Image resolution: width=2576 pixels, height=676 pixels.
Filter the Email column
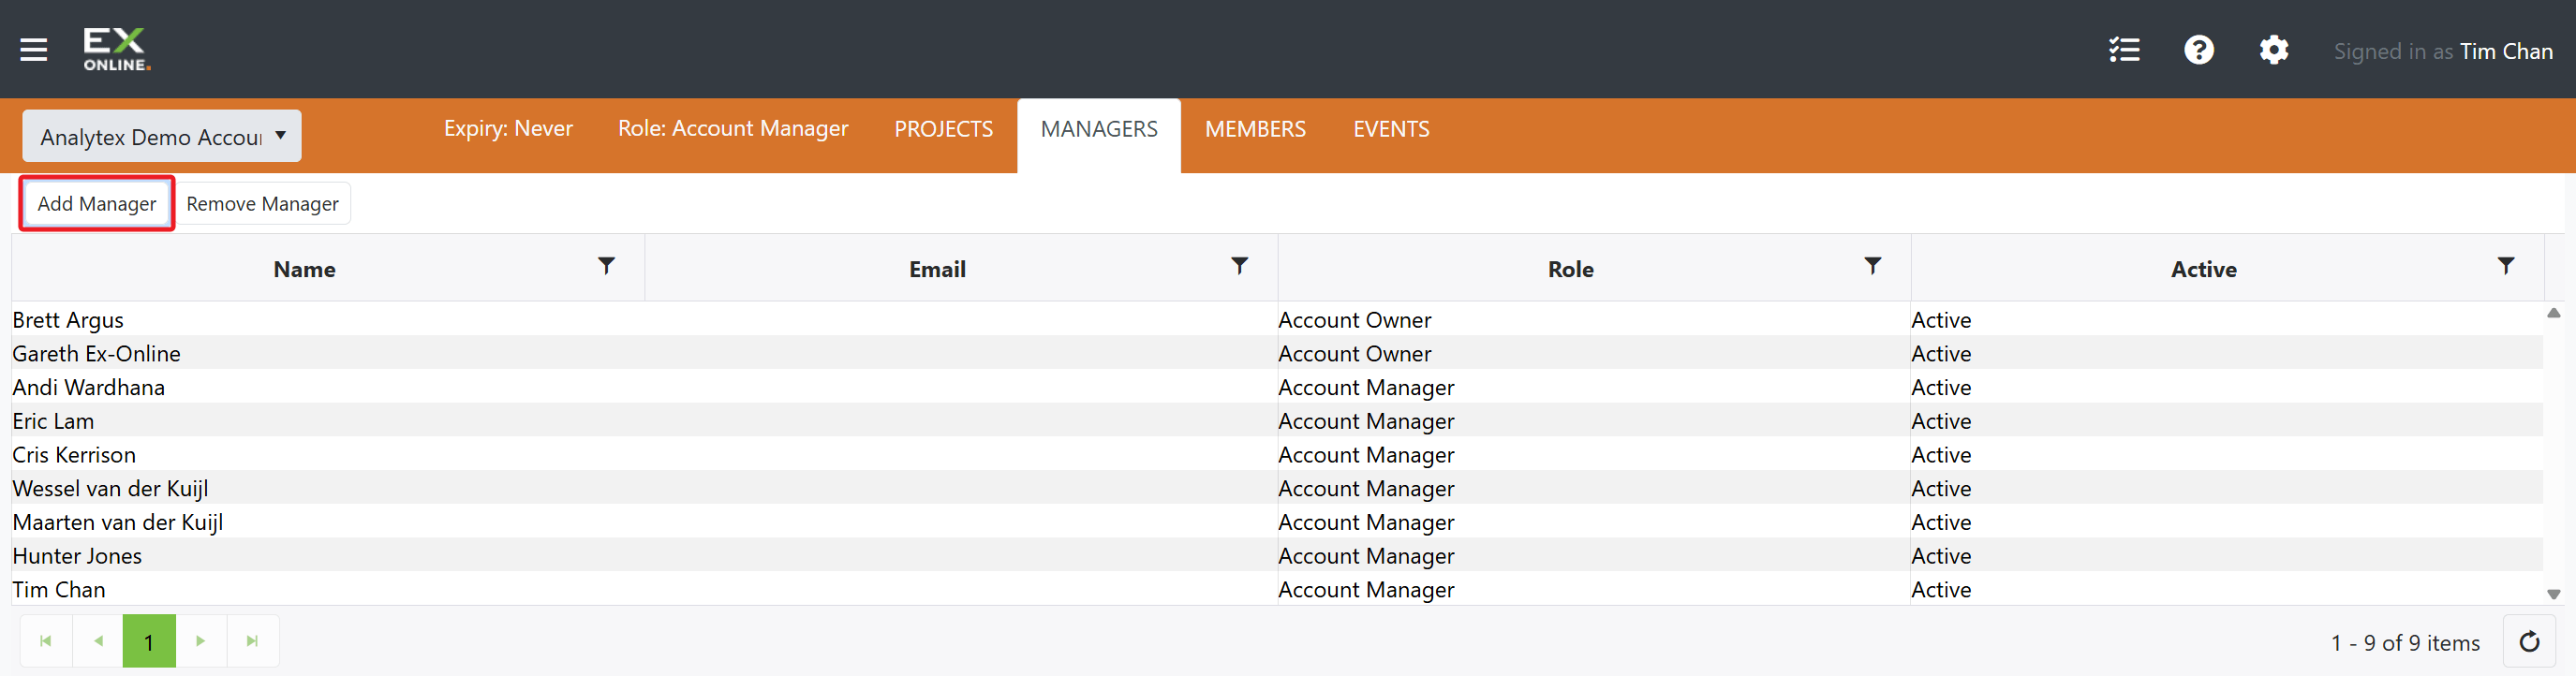coord(1239,266)
